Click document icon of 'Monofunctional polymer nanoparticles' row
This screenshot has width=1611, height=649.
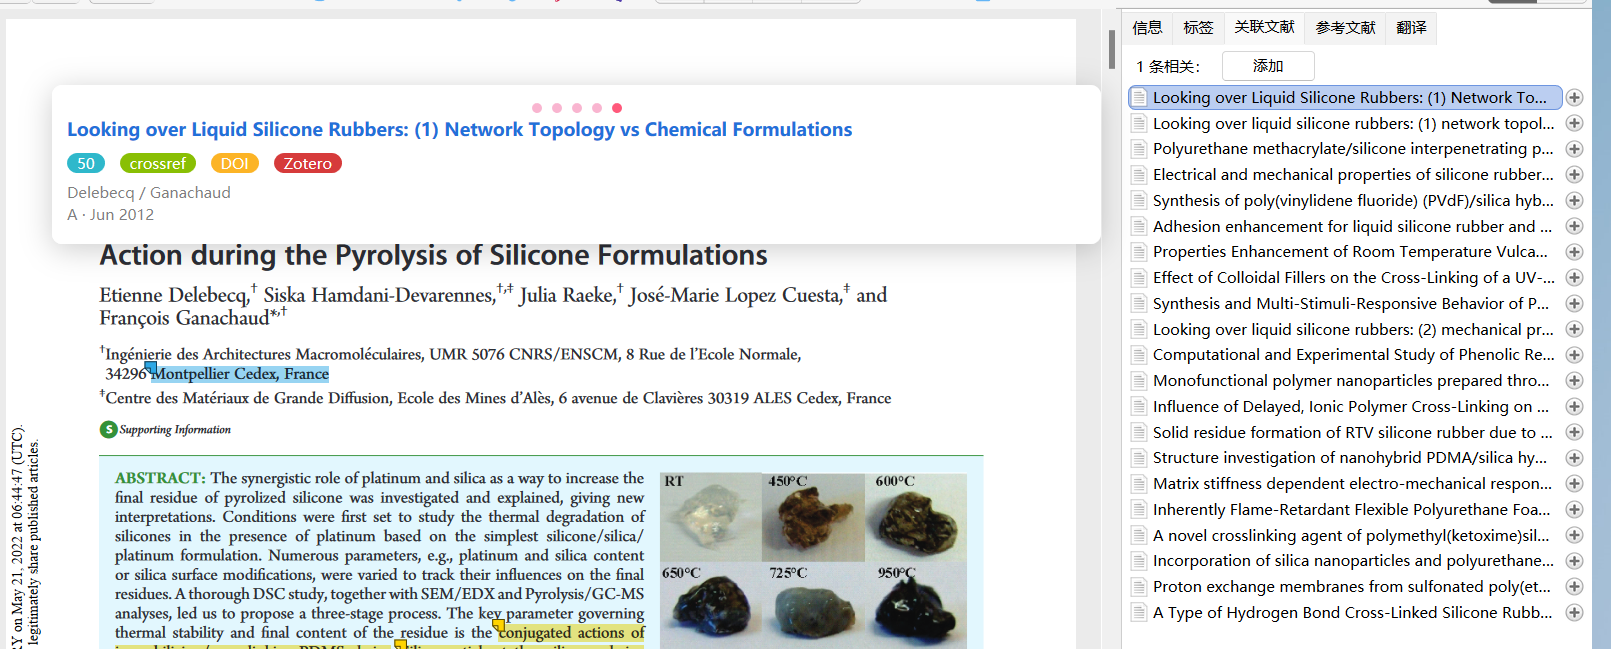1139,381
